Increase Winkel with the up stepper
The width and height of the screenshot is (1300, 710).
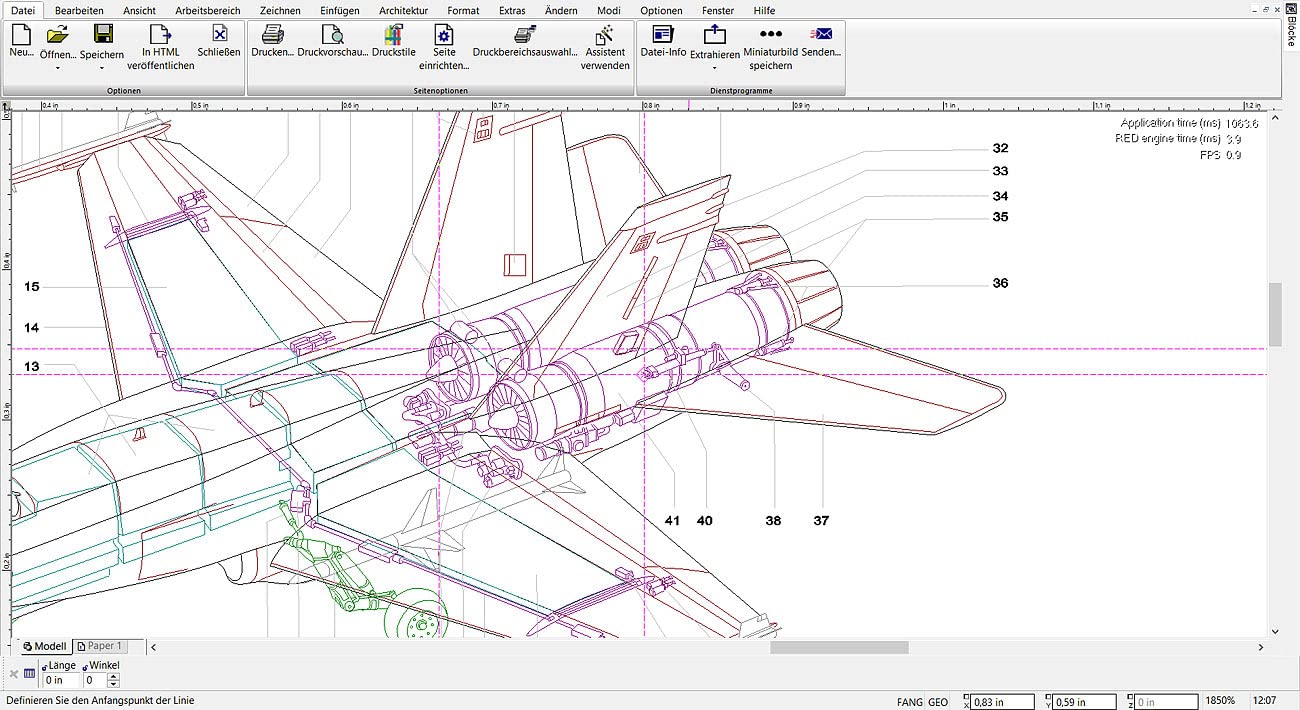113,676
